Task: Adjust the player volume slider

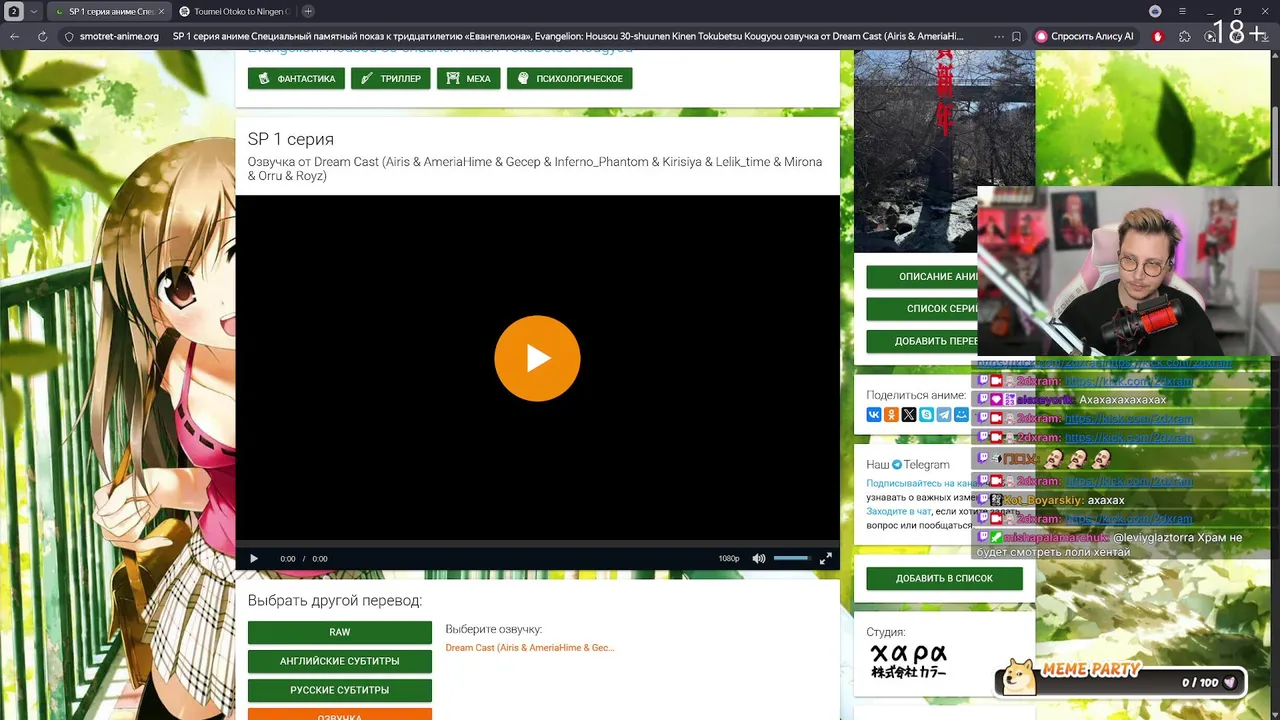Action: click(x=791, y=558)
